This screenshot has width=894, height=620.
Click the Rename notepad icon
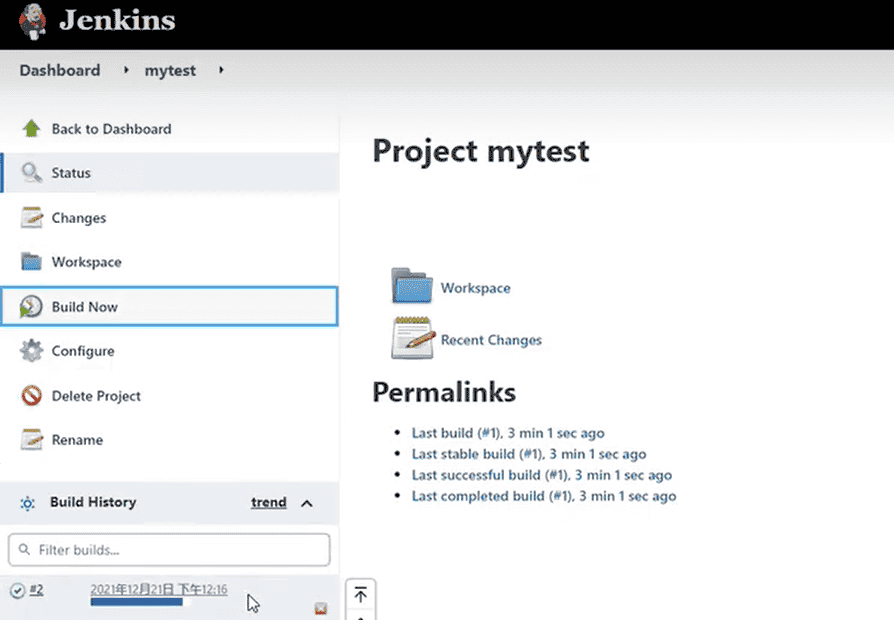(32, 440)
